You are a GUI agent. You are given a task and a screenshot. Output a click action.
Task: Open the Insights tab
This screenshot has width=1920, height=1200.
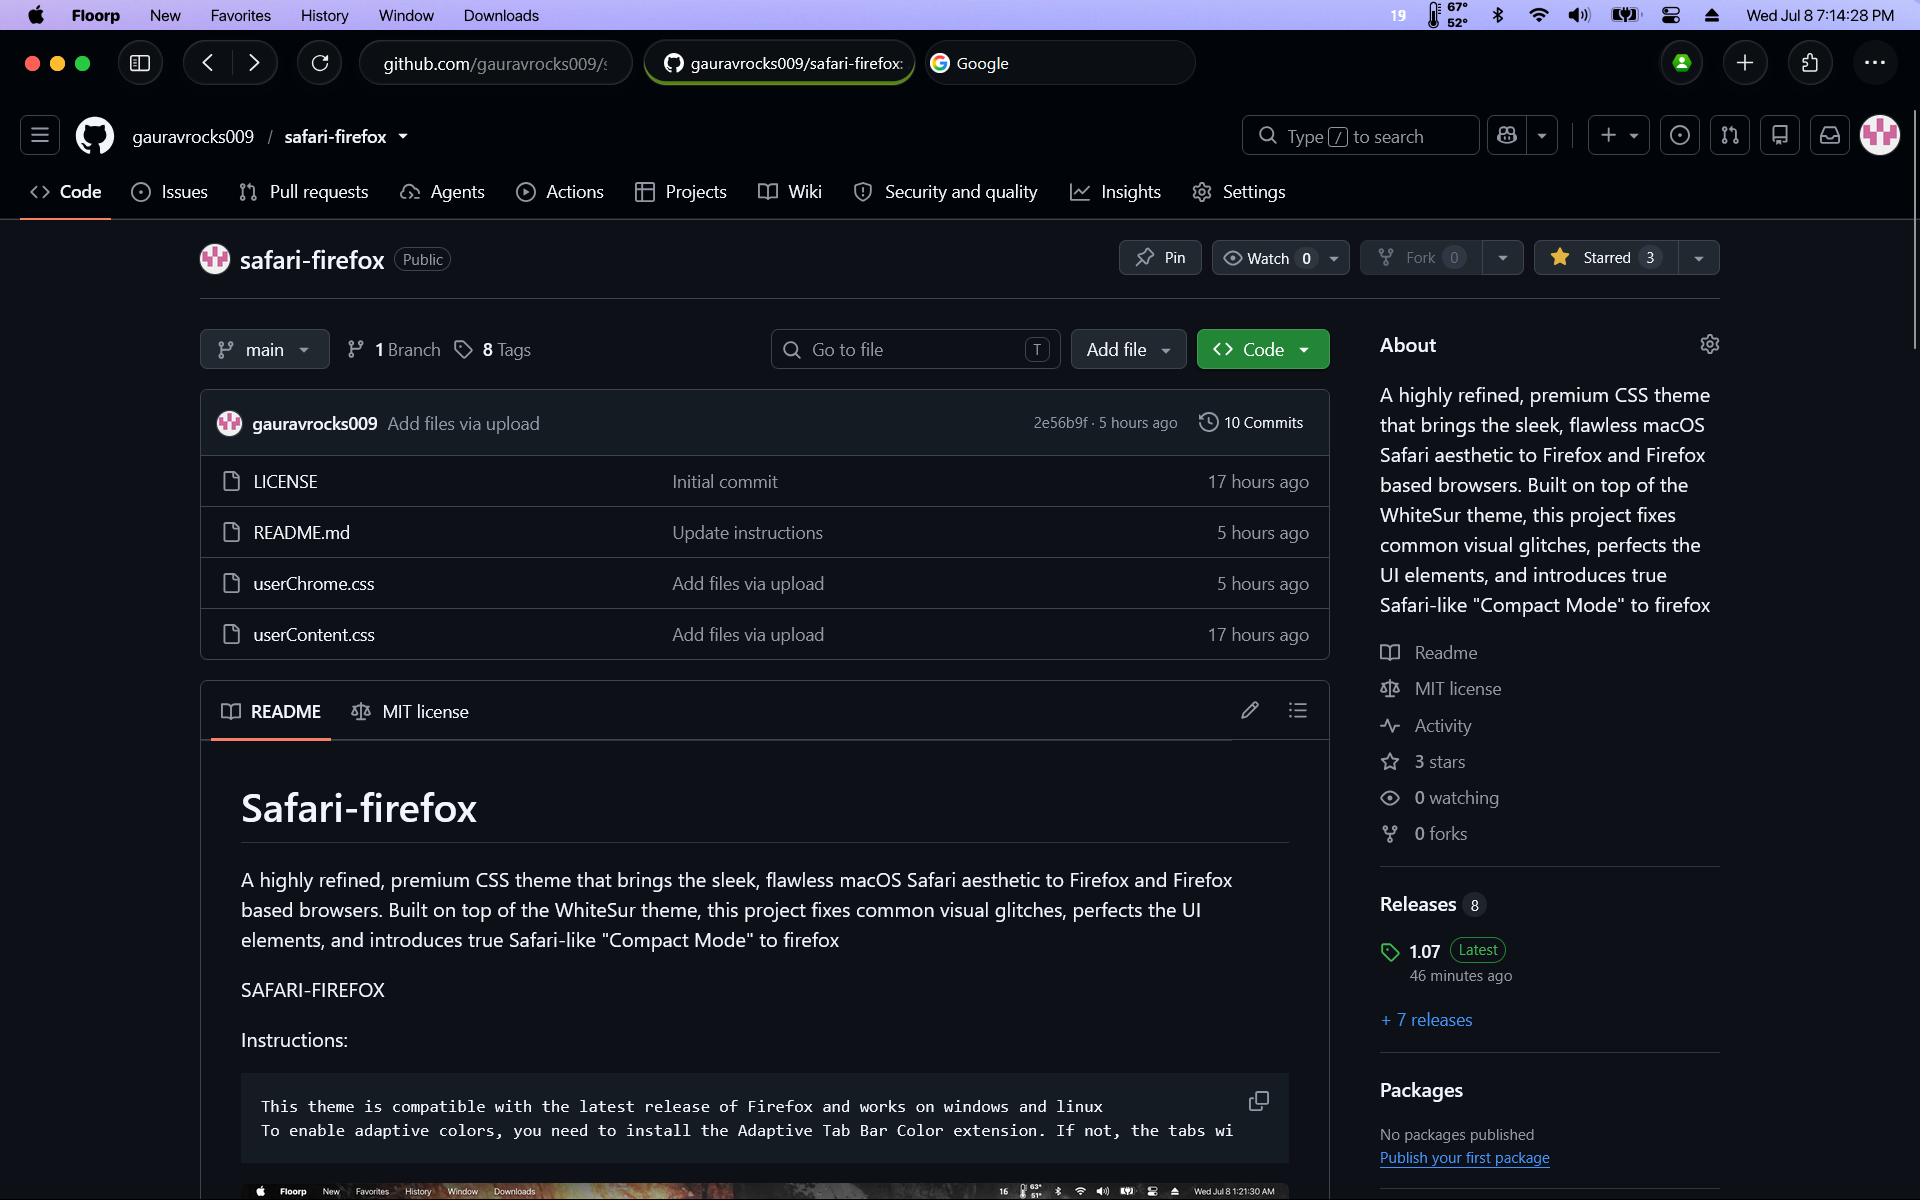point(1115,192)
